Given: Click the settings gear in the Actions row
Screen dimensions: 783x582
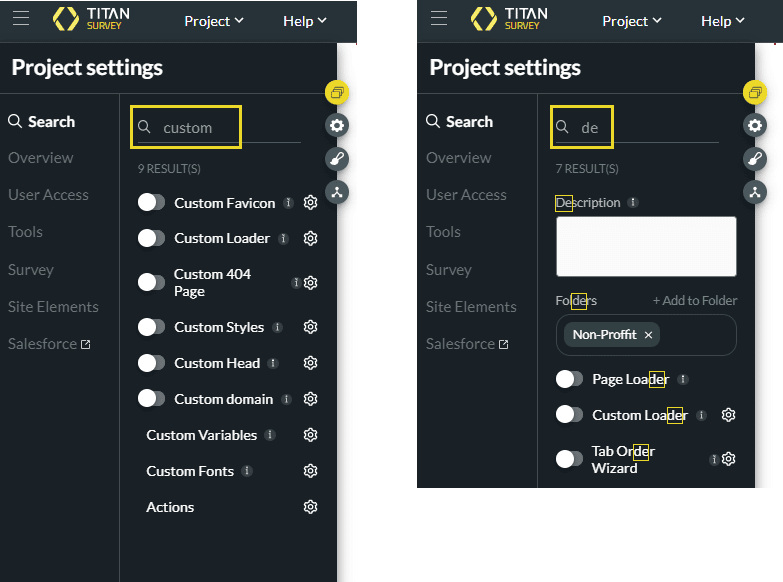Looking at the screenshot, I should coord(311,507).
